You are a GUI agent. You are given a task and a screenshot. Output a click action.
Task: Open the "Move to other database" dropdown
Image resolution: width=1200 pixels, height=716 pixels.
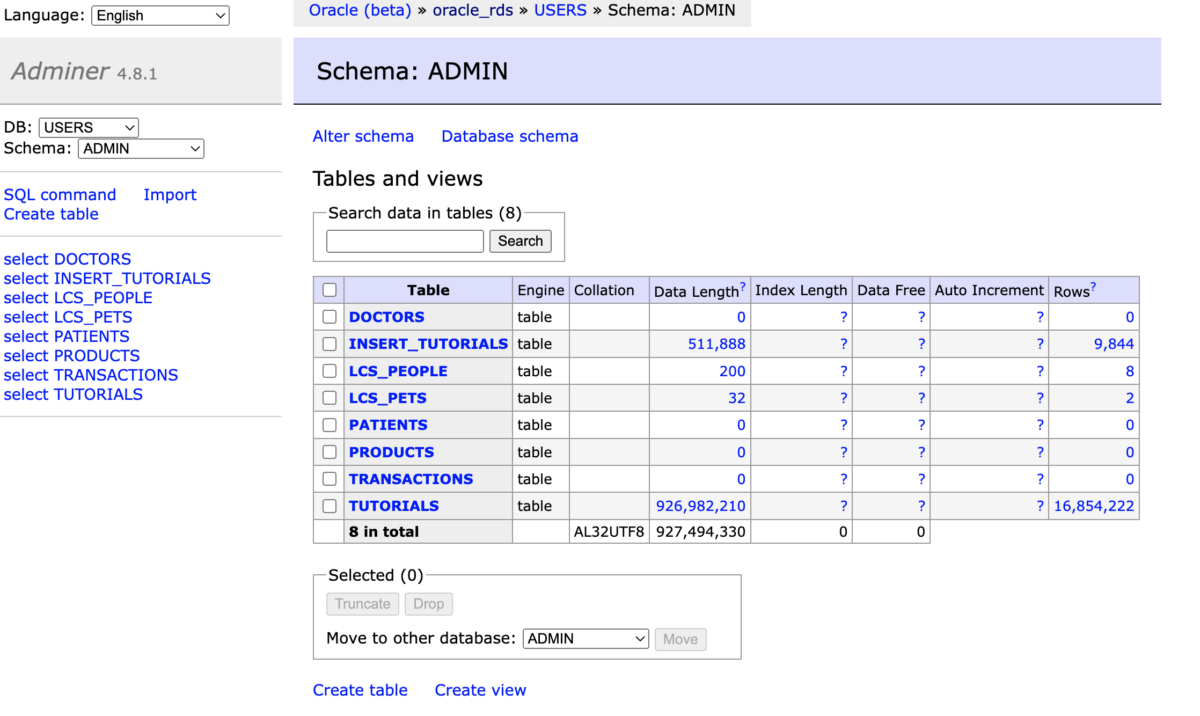click(585, 639)
